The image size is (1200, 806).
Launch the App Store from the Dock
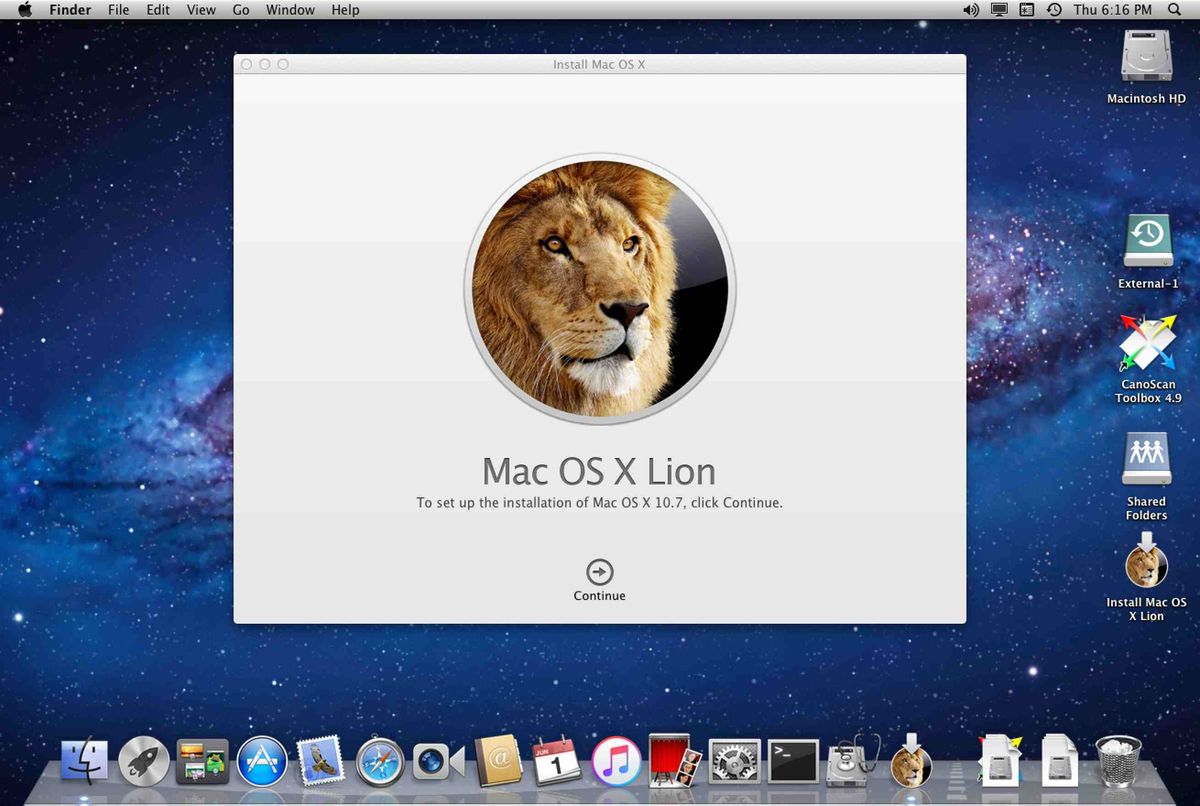click(262, 762)
